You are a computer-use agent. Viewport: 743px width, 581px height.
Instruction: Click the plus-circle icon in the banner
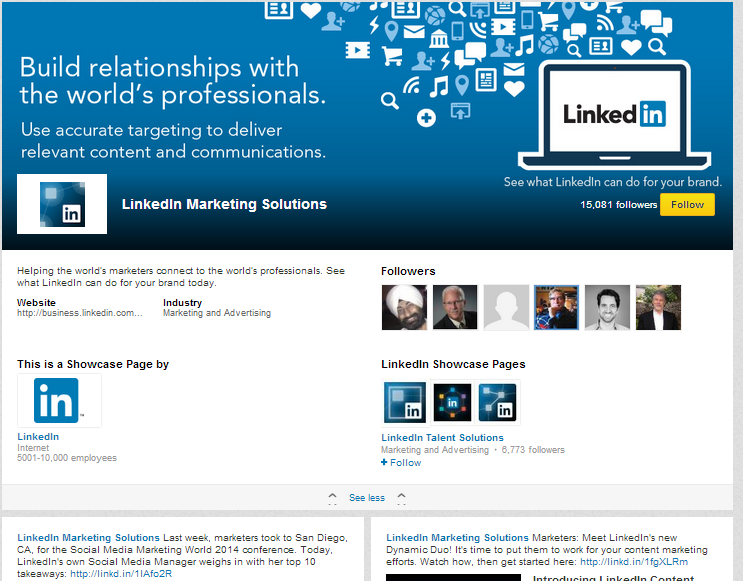426,118
